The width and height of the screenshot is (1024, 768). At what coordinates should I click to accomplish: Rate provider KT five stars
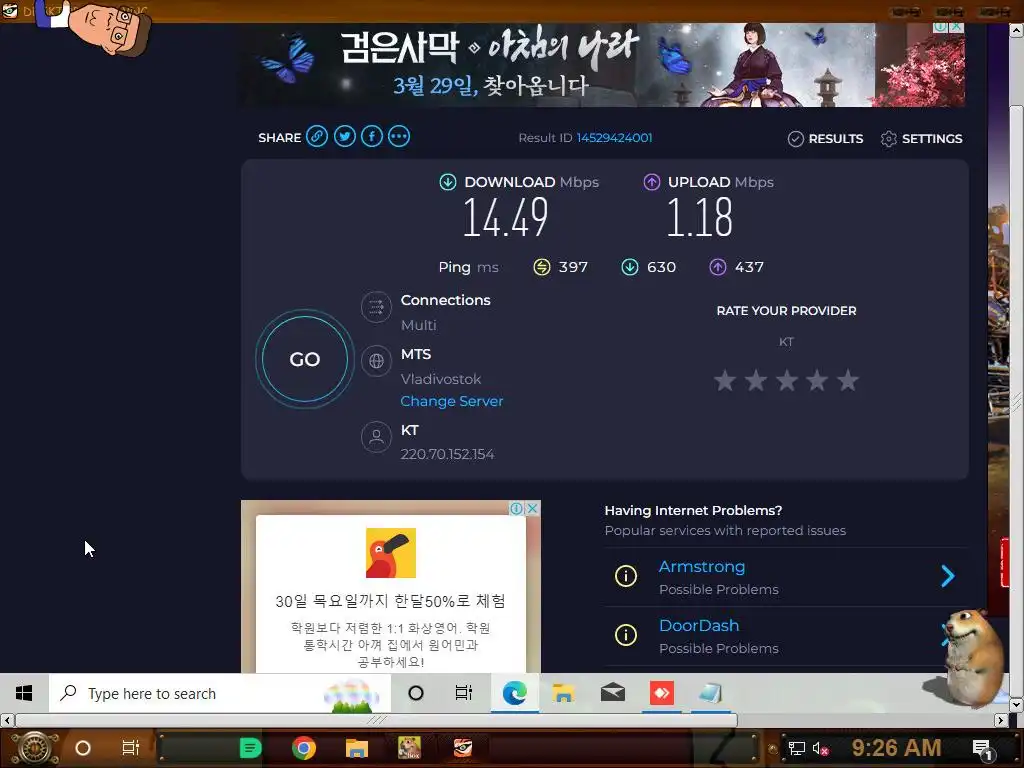[848, 380]
